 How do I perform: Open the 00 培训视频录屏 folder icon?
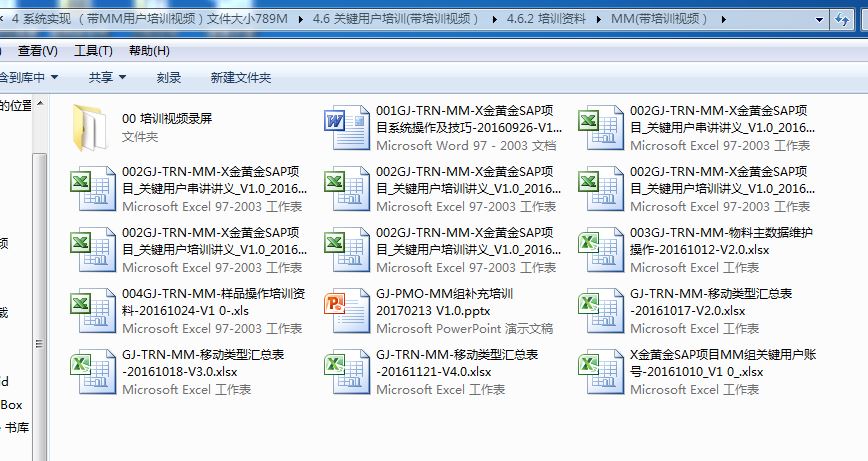[90, 127]
